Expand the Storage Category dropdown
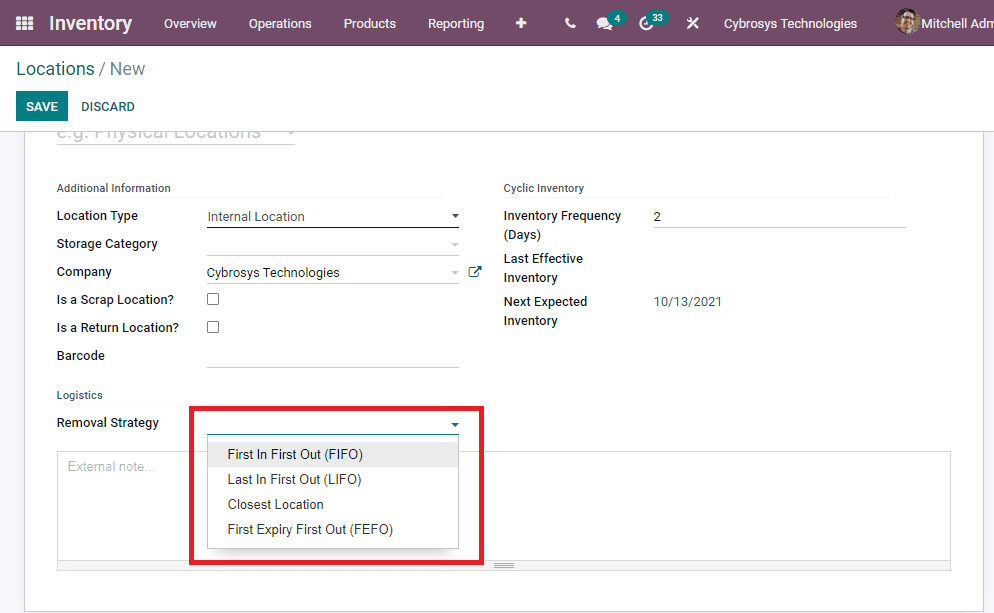Image resolution: width=994 pixels, height=613 pixels. point(455,243)
